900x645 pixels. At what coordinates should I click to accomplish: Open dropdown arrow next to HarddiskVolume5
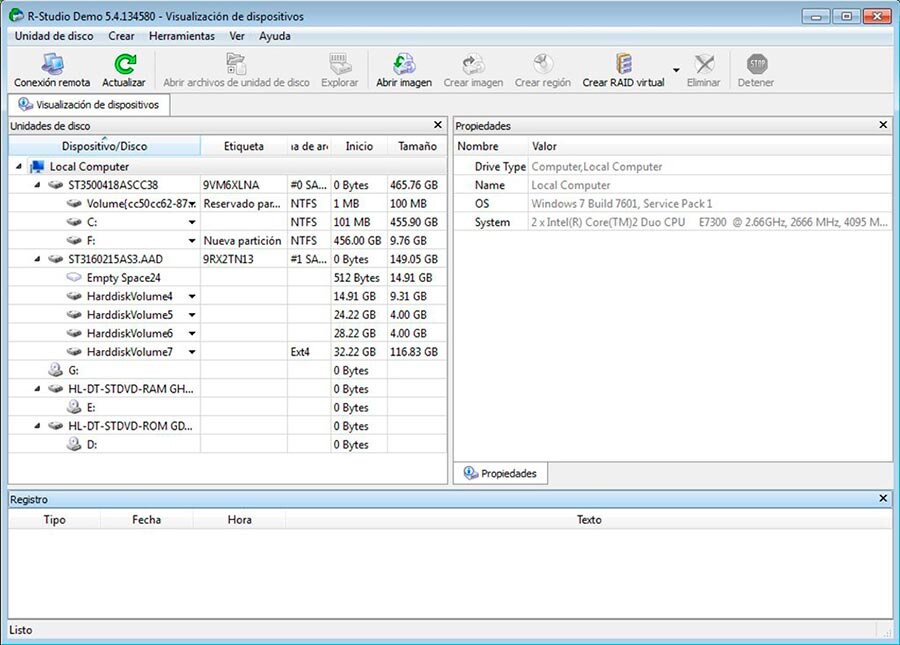pyautogui.click(x=192, y=315)
